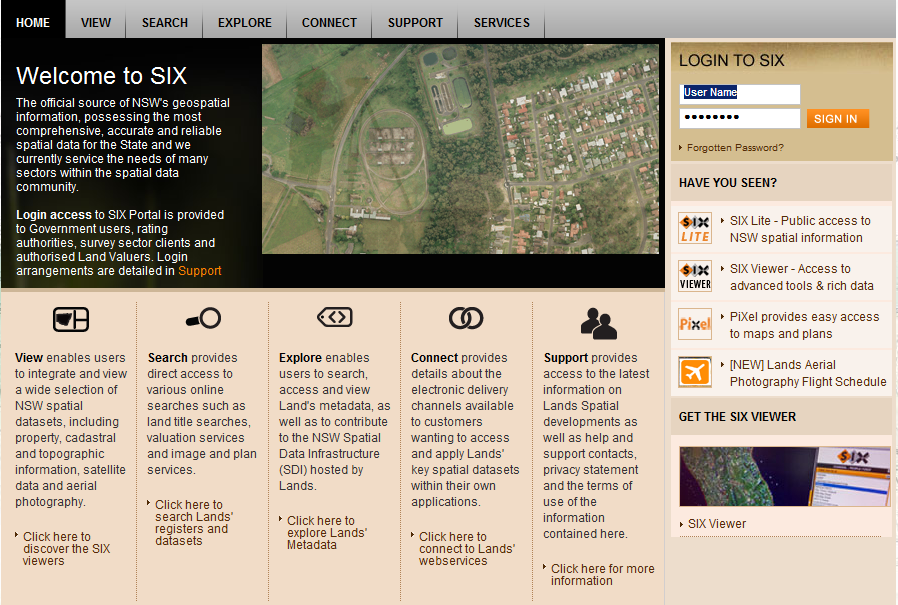Click here to explore Lands' Metadata link
This screenshot has width=898, height=605.
pyautogui.click(x=326, y=533)
